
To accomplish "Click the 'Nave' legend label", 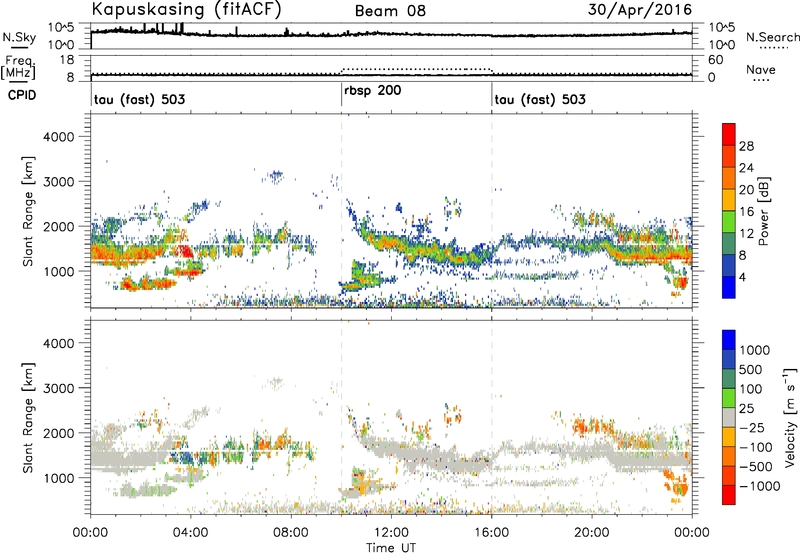I will click(761, 69).
